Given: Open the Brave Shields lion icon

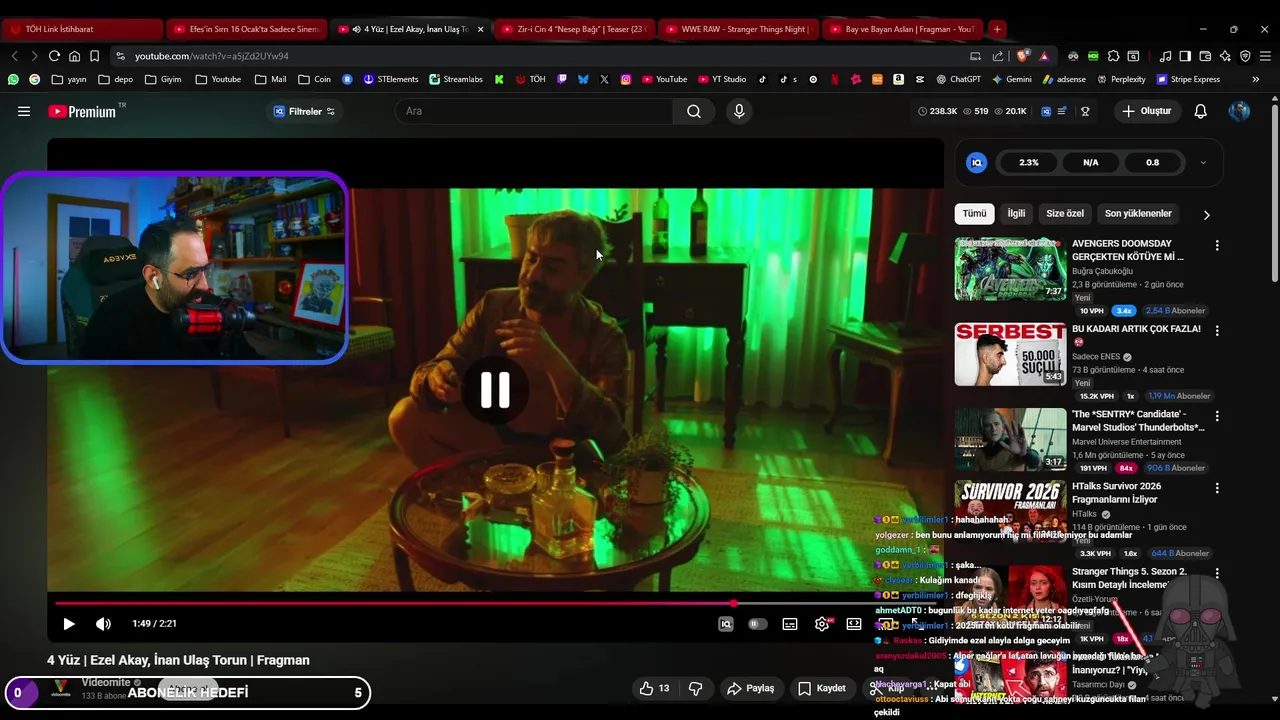Looking at the screenshot, I should [1023, 56].
